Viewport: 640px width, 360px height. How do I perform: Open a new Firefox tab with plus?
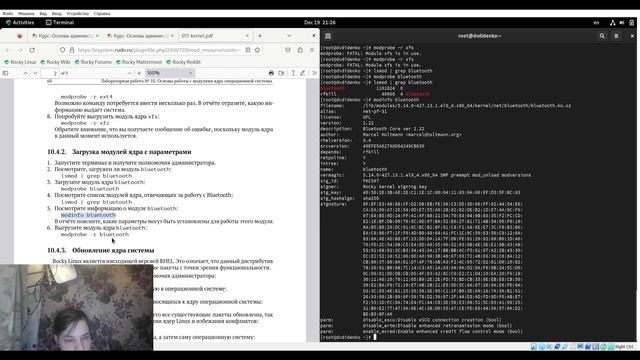(260, 36)
